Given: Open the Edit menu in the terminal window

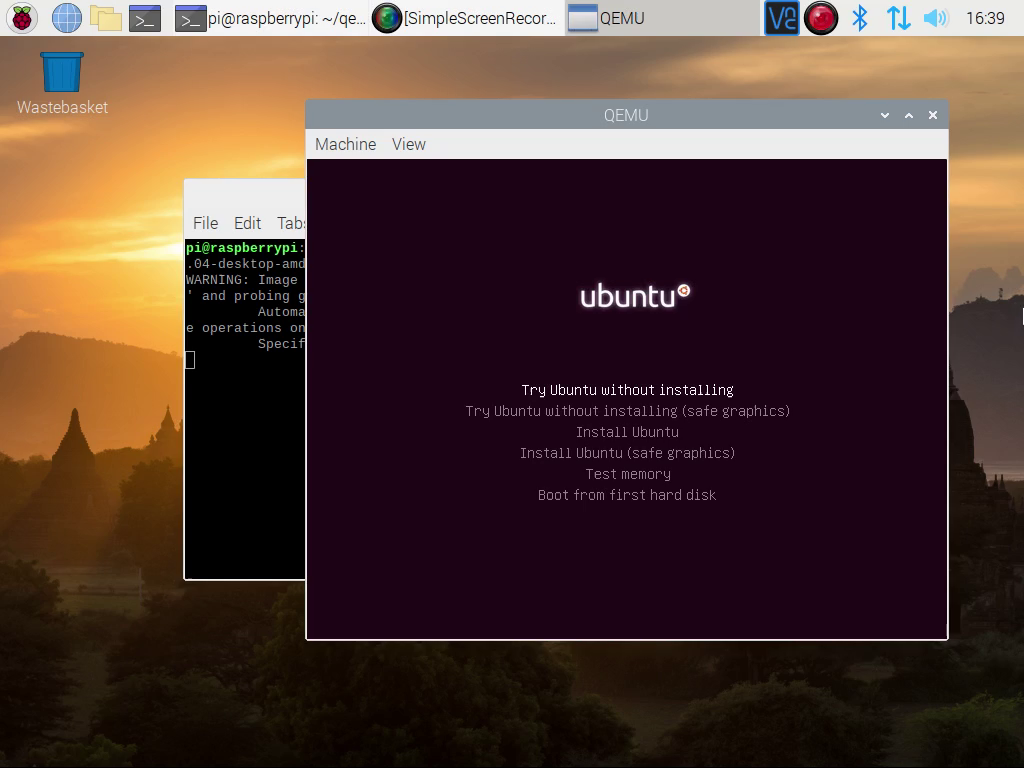Looking at the screenshot, I should tap(248, 223).
